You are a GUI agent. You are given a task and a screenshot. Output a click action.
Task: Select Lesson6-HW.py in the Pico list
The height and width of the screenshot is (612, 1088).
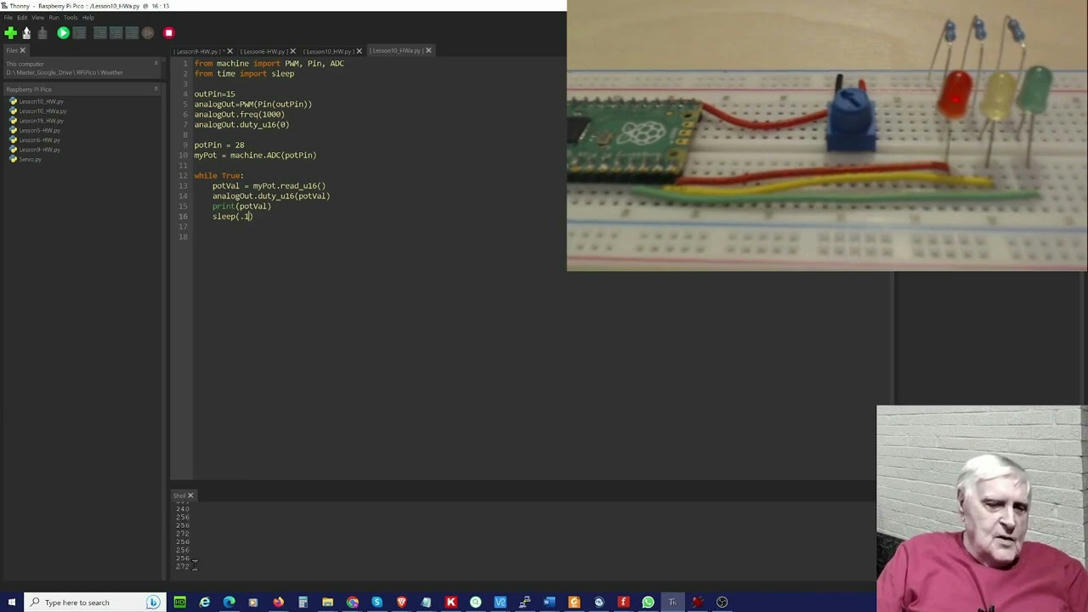42,140
